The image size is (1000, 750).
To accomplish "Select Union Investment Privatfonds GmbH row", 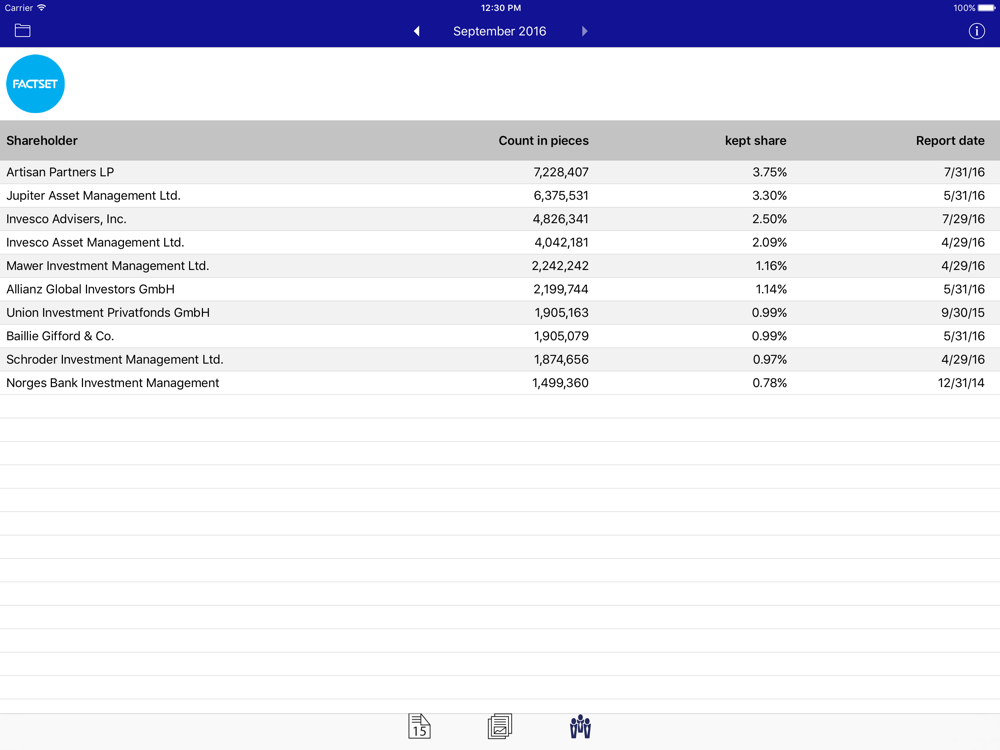I will point(500,313).
